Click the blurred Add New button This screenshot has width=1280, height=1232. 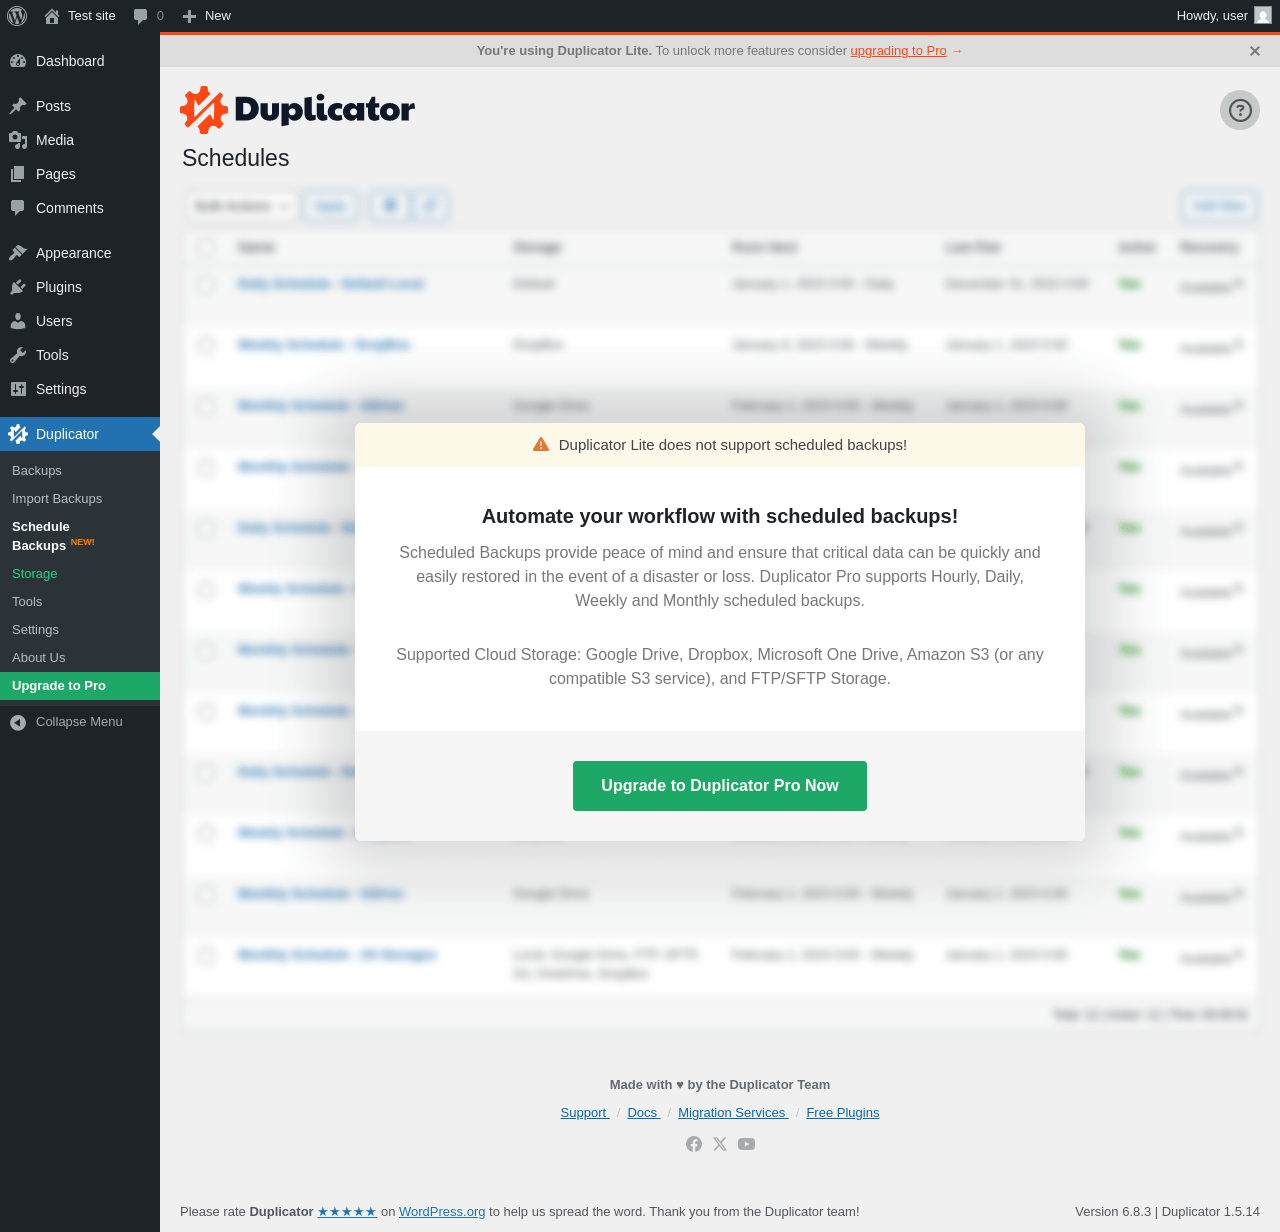pyautogui.click(x=1219, y=206)
